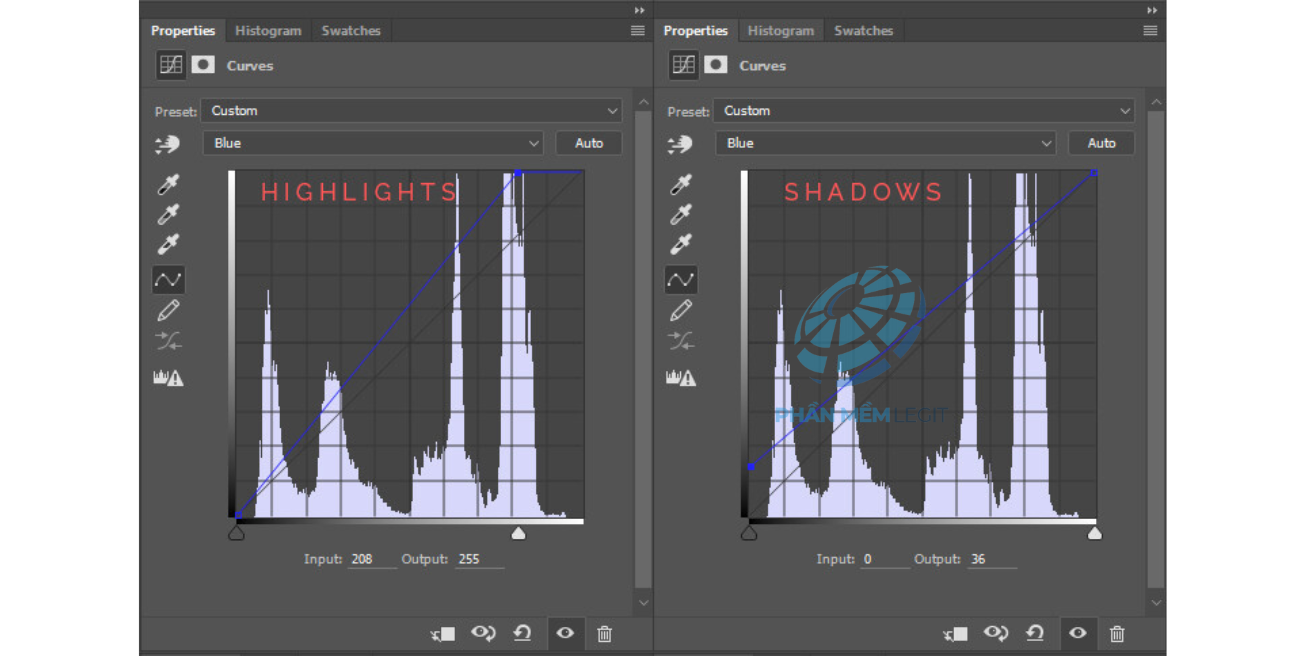The height and width of the screenshot is (656, 1305).
Task: Choose the pencil draw-curve tool in the Highlights panel
Action: click(x=168, y=311)
